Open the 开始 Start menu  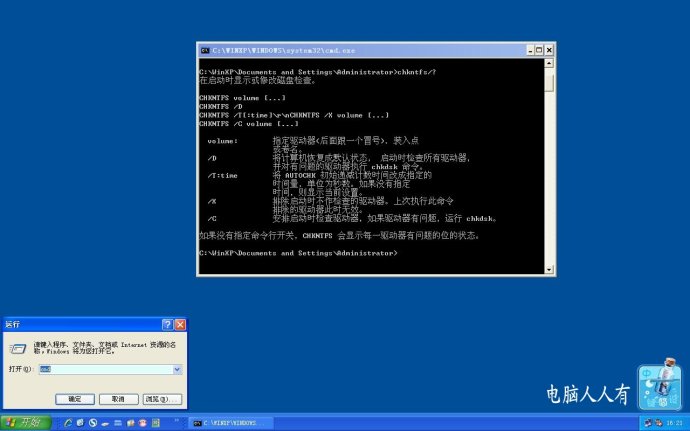point(25,423)
